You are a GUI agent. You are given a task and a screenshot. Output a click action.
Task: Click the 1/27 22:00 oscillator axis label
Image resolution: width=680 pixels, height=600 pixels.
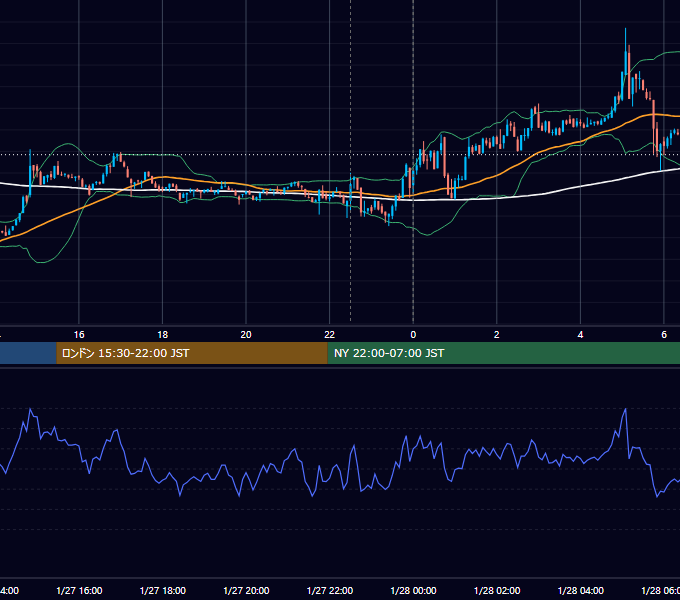(330, 590)
